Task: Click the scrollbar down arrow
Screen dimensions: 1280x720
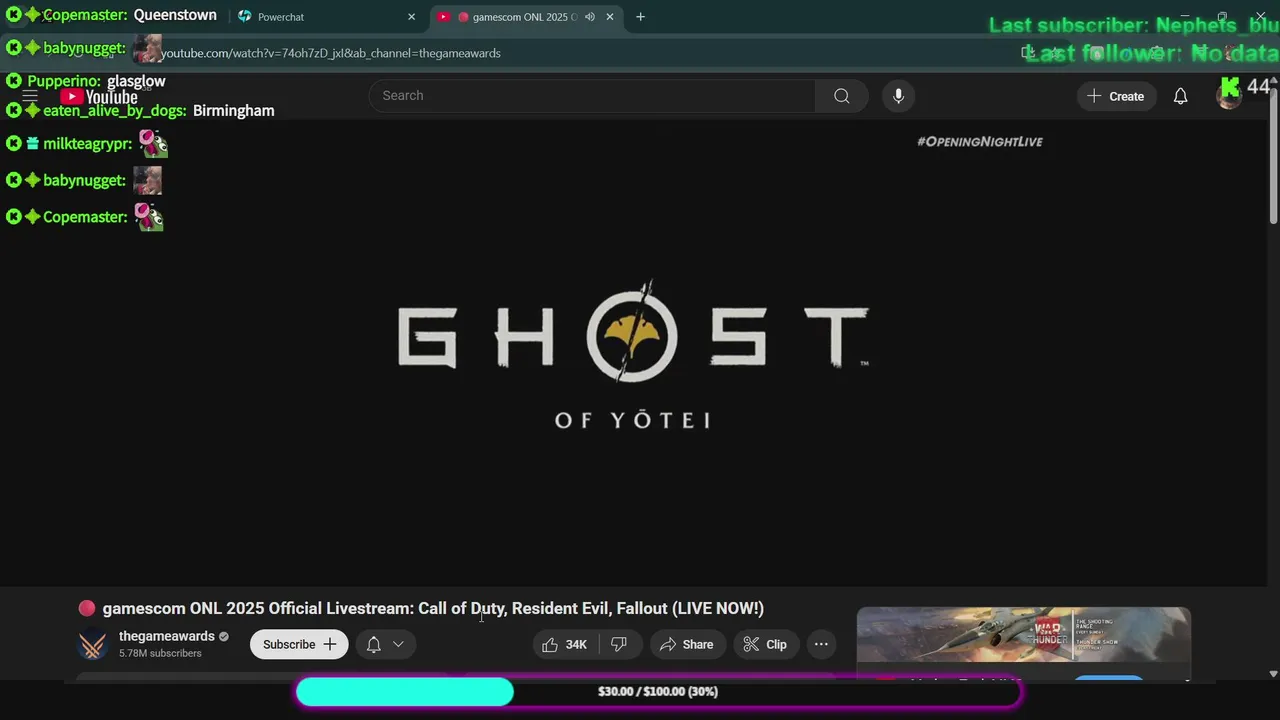Action: click(x=1273, y=675)
